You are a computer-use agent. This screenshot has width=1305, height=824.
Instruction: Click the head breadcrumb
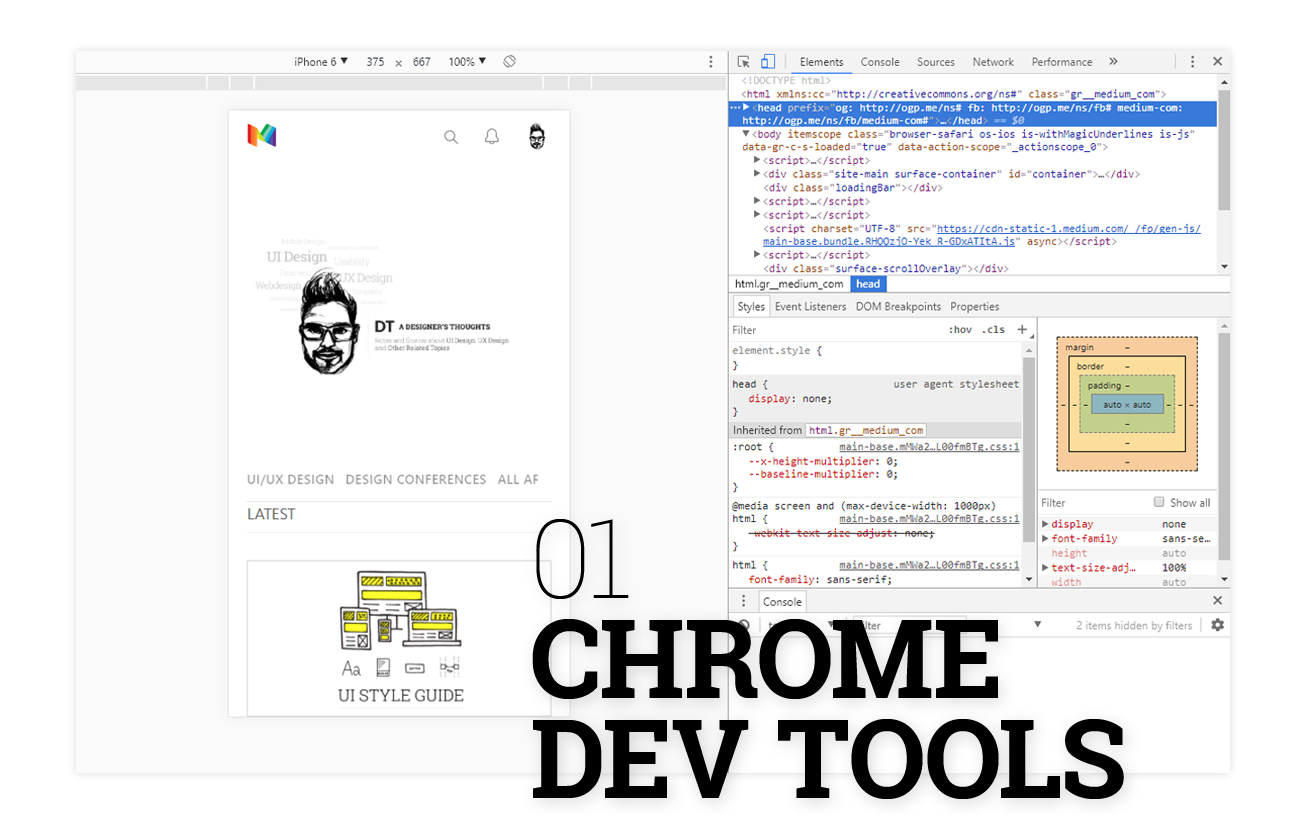tap(868, 284)
